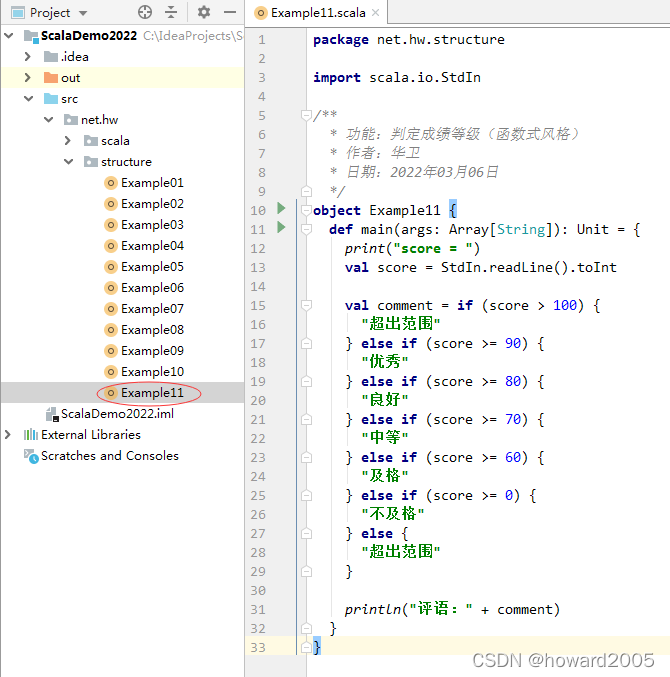The height and width of the screenshot is (677, 670).
Task: Fold the main method at line 11
Action: click(306, 229)
